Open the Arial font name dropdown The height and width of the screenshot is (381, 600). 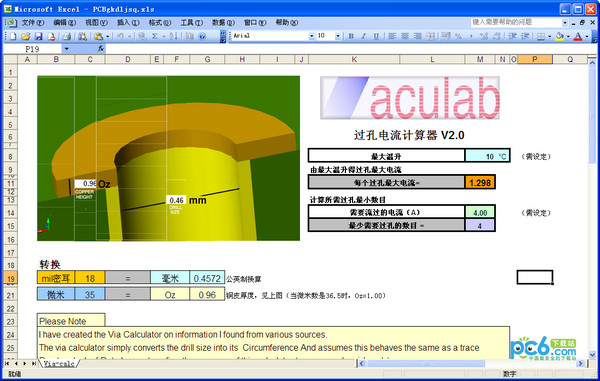coord(311,36)
